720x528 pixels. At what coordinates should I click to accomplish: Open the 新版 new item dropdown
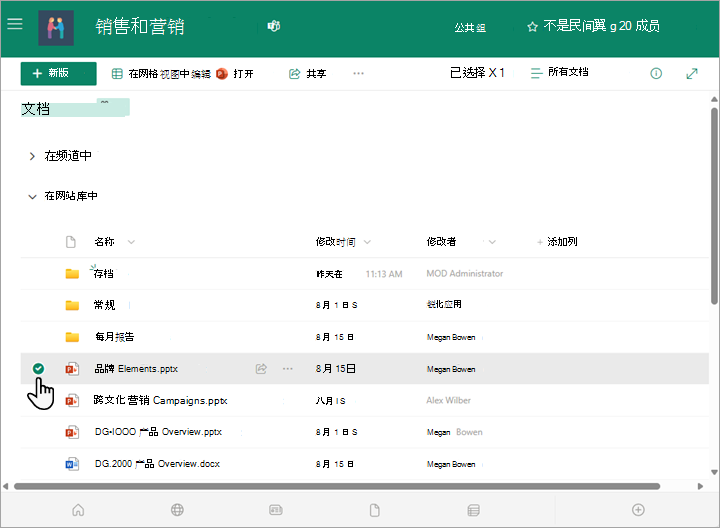(58, 73)
